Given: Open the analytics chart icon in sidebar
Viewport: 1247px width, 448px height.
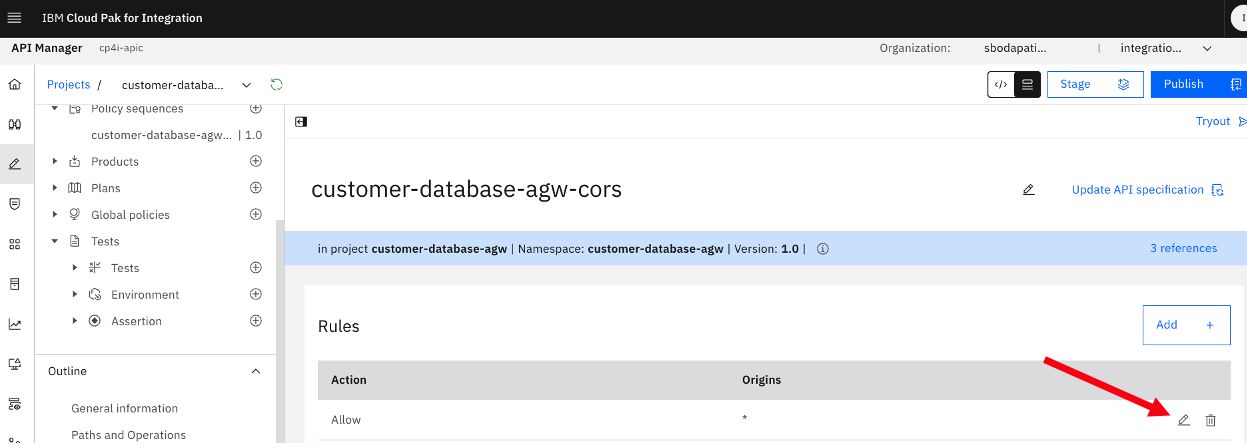Looking at the screenshot, I should click(14, 324).
